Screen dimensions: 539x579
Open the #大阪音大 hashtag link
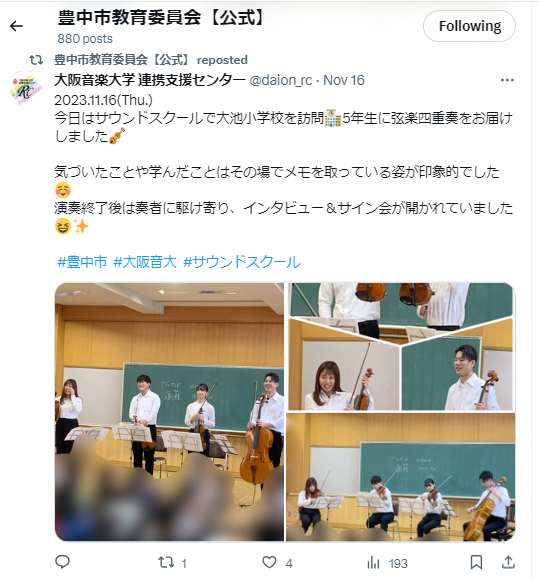145,262
